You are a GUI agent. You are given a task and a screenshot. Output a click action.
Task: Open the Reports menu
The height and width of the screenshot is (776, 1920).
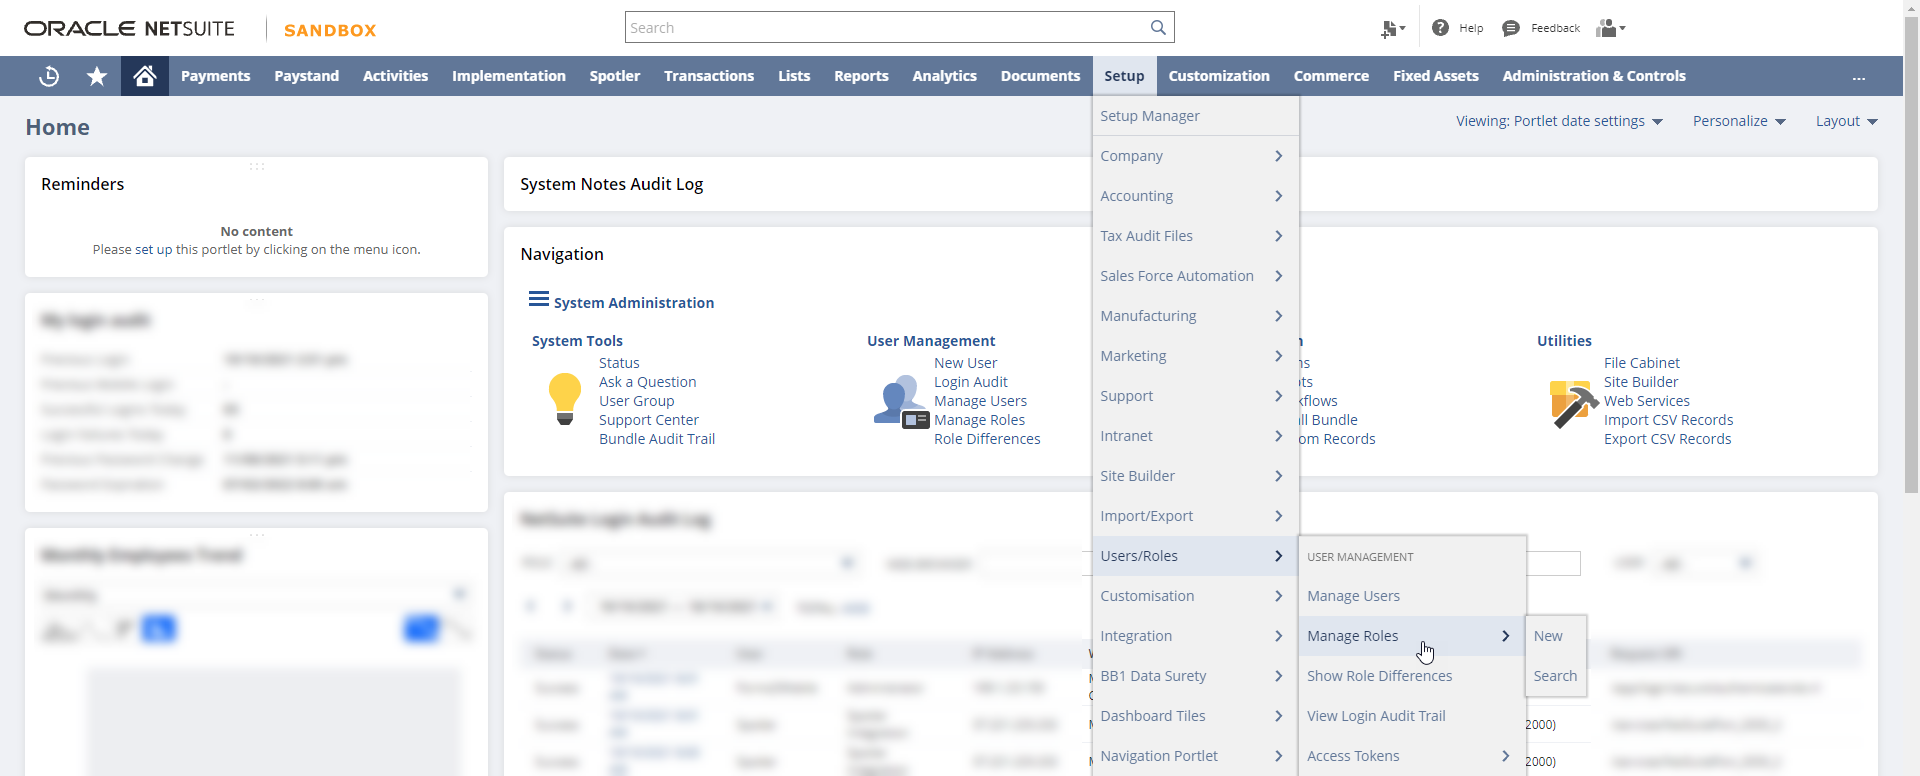coord(861,76)
